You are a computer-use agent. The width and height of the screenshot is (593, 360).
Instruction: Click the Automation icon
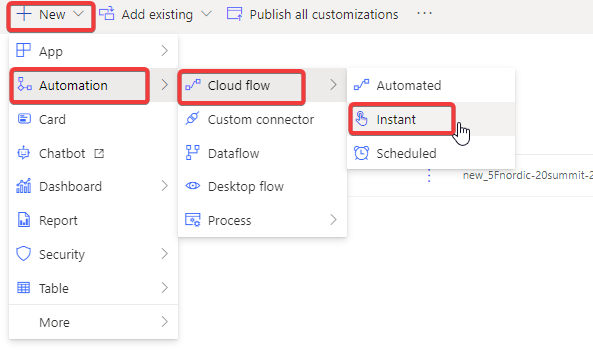pos(24,85)
